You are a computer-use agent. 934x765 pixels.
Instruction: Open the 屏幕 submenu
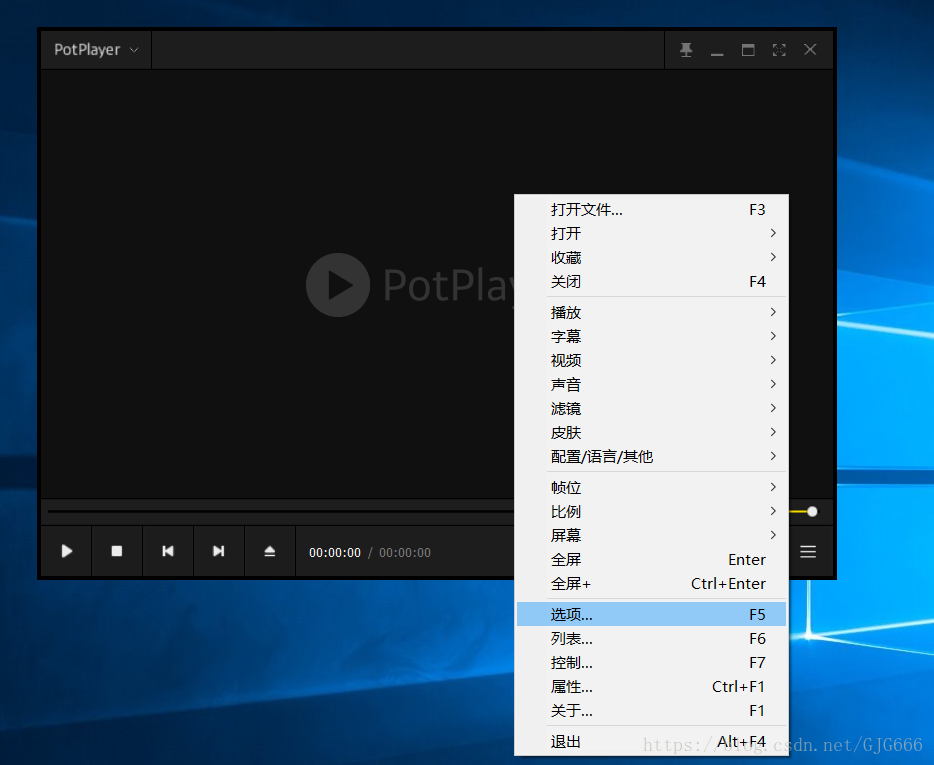coord(652,535)
